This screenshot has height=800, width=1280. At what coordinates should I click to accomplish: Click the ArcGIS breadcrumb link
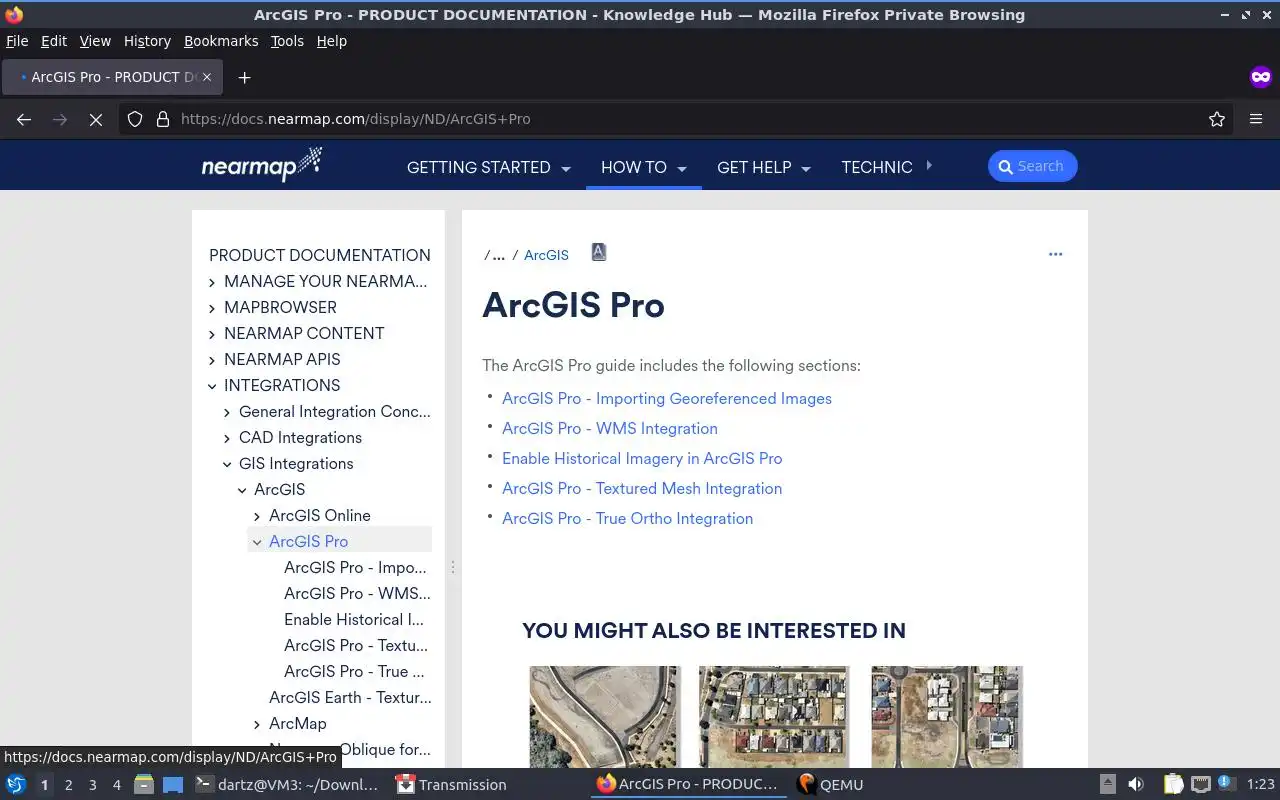point(546,255)
